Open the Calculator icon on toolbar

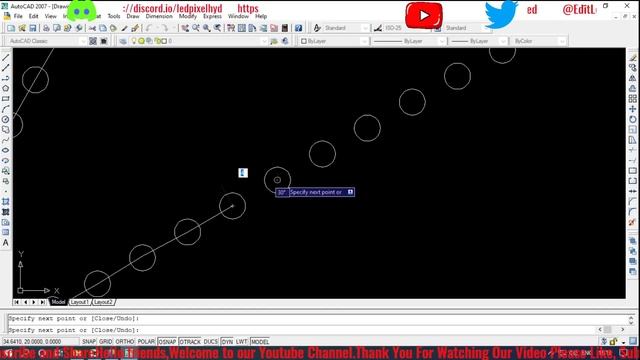coord(285,28)
